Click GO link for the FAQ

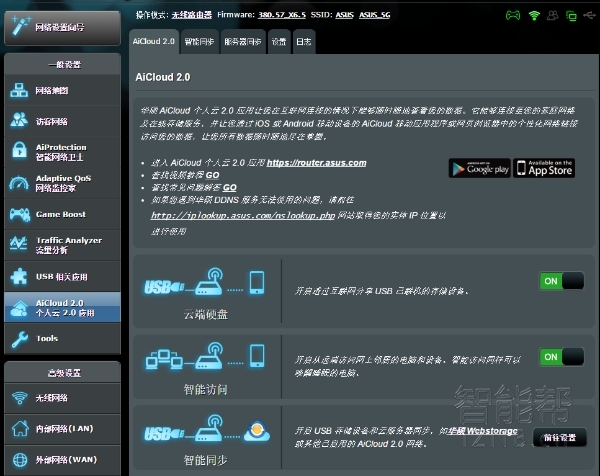tap(230, 187)
